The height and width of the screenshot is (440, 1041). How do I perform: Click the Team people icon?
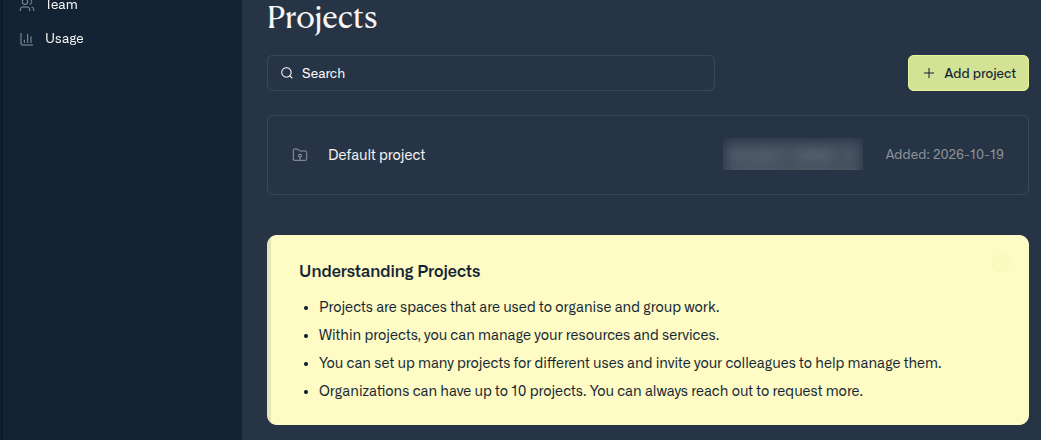(27, 5)
